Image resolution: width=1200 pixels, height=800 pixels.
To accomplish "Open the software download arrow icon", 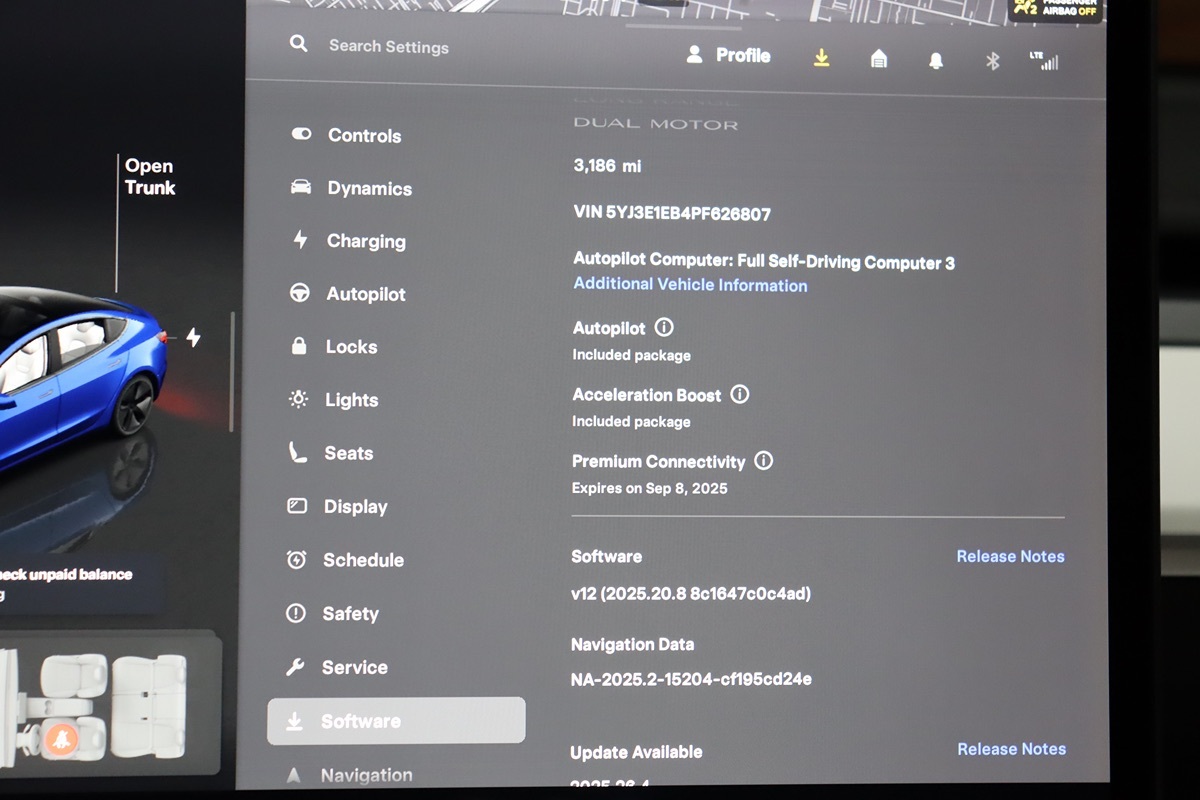I will click(821, 58).
